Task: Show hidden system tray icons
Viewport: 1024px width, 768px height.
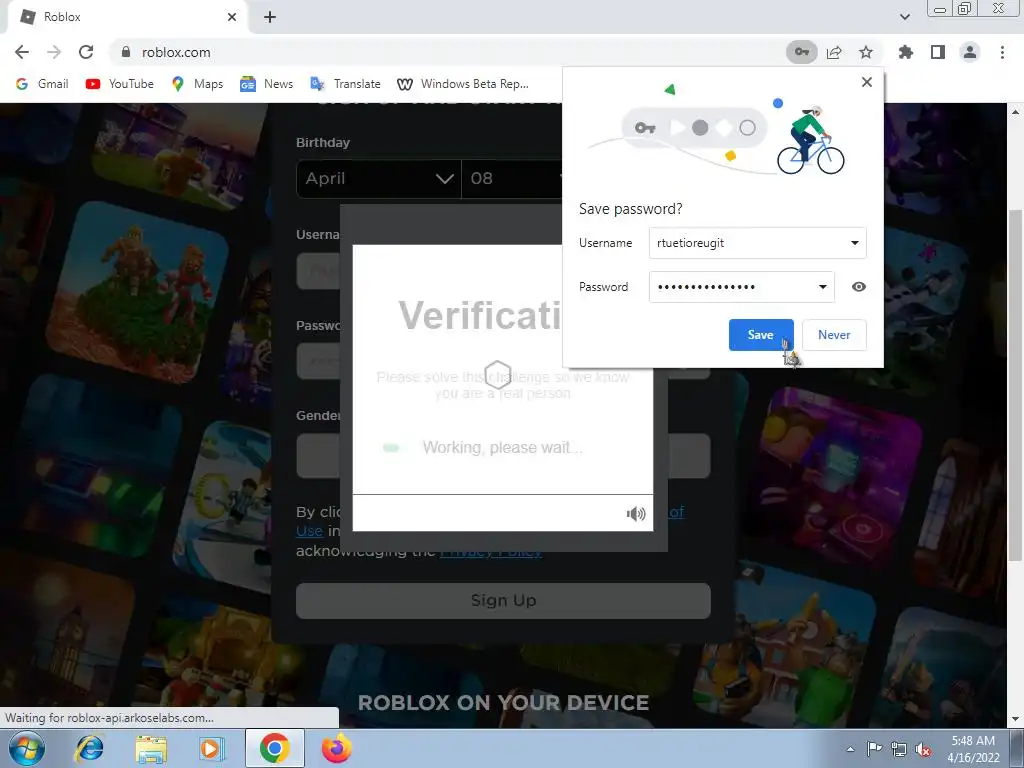Action: (850, 749)
